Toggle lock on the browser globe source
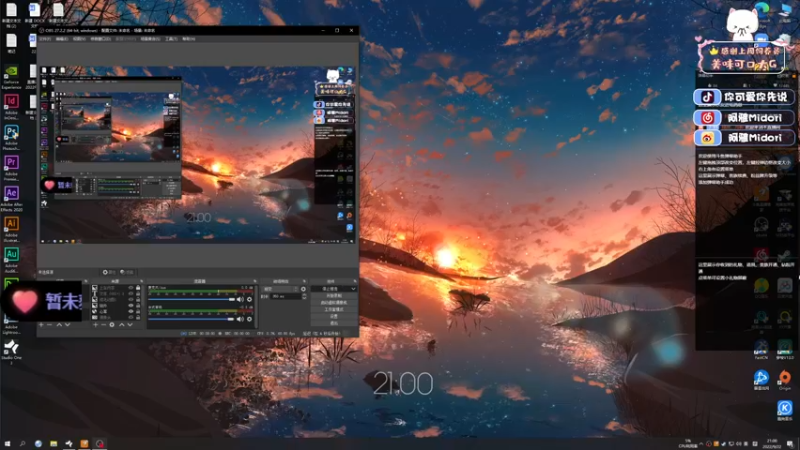800x450 pixels. click(138, 311)
